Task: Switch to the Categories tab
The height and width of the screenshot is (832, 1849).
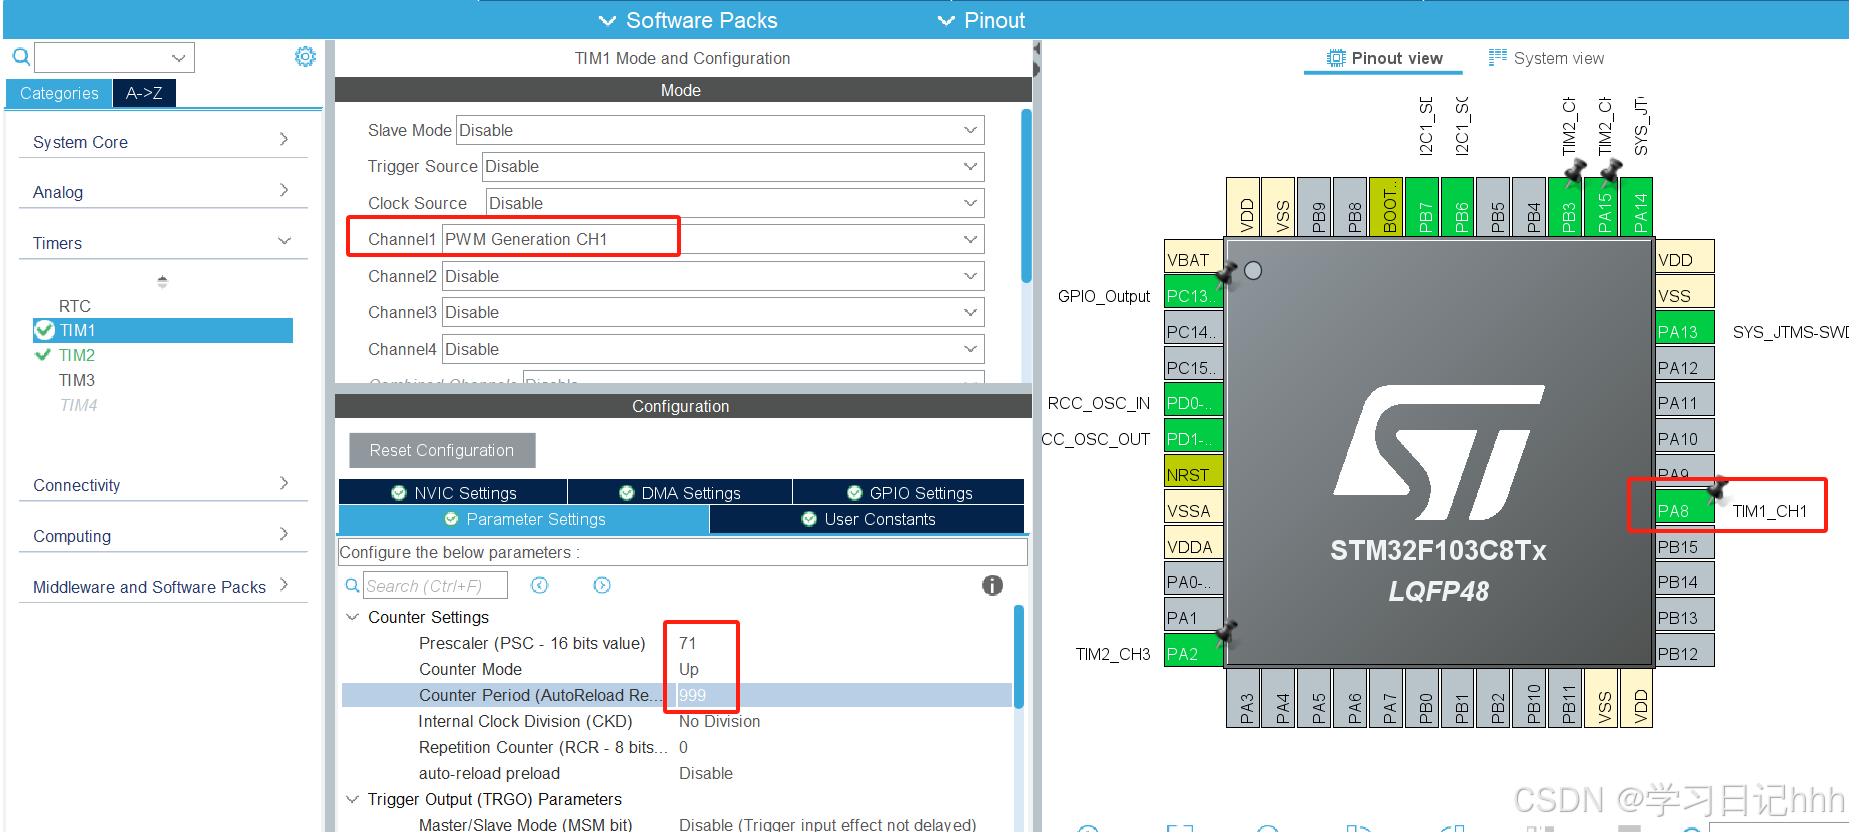Action: 59,93
